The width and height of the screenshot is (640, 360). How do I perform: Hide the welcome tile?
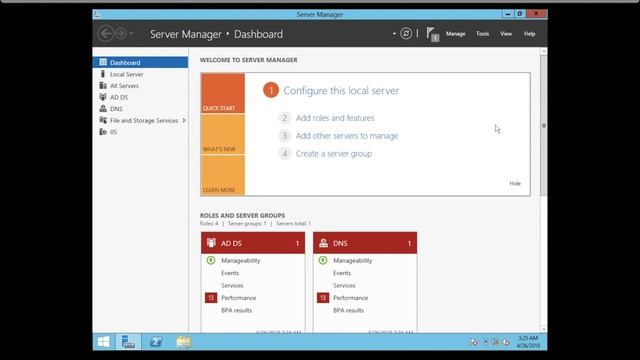[515, 184]
